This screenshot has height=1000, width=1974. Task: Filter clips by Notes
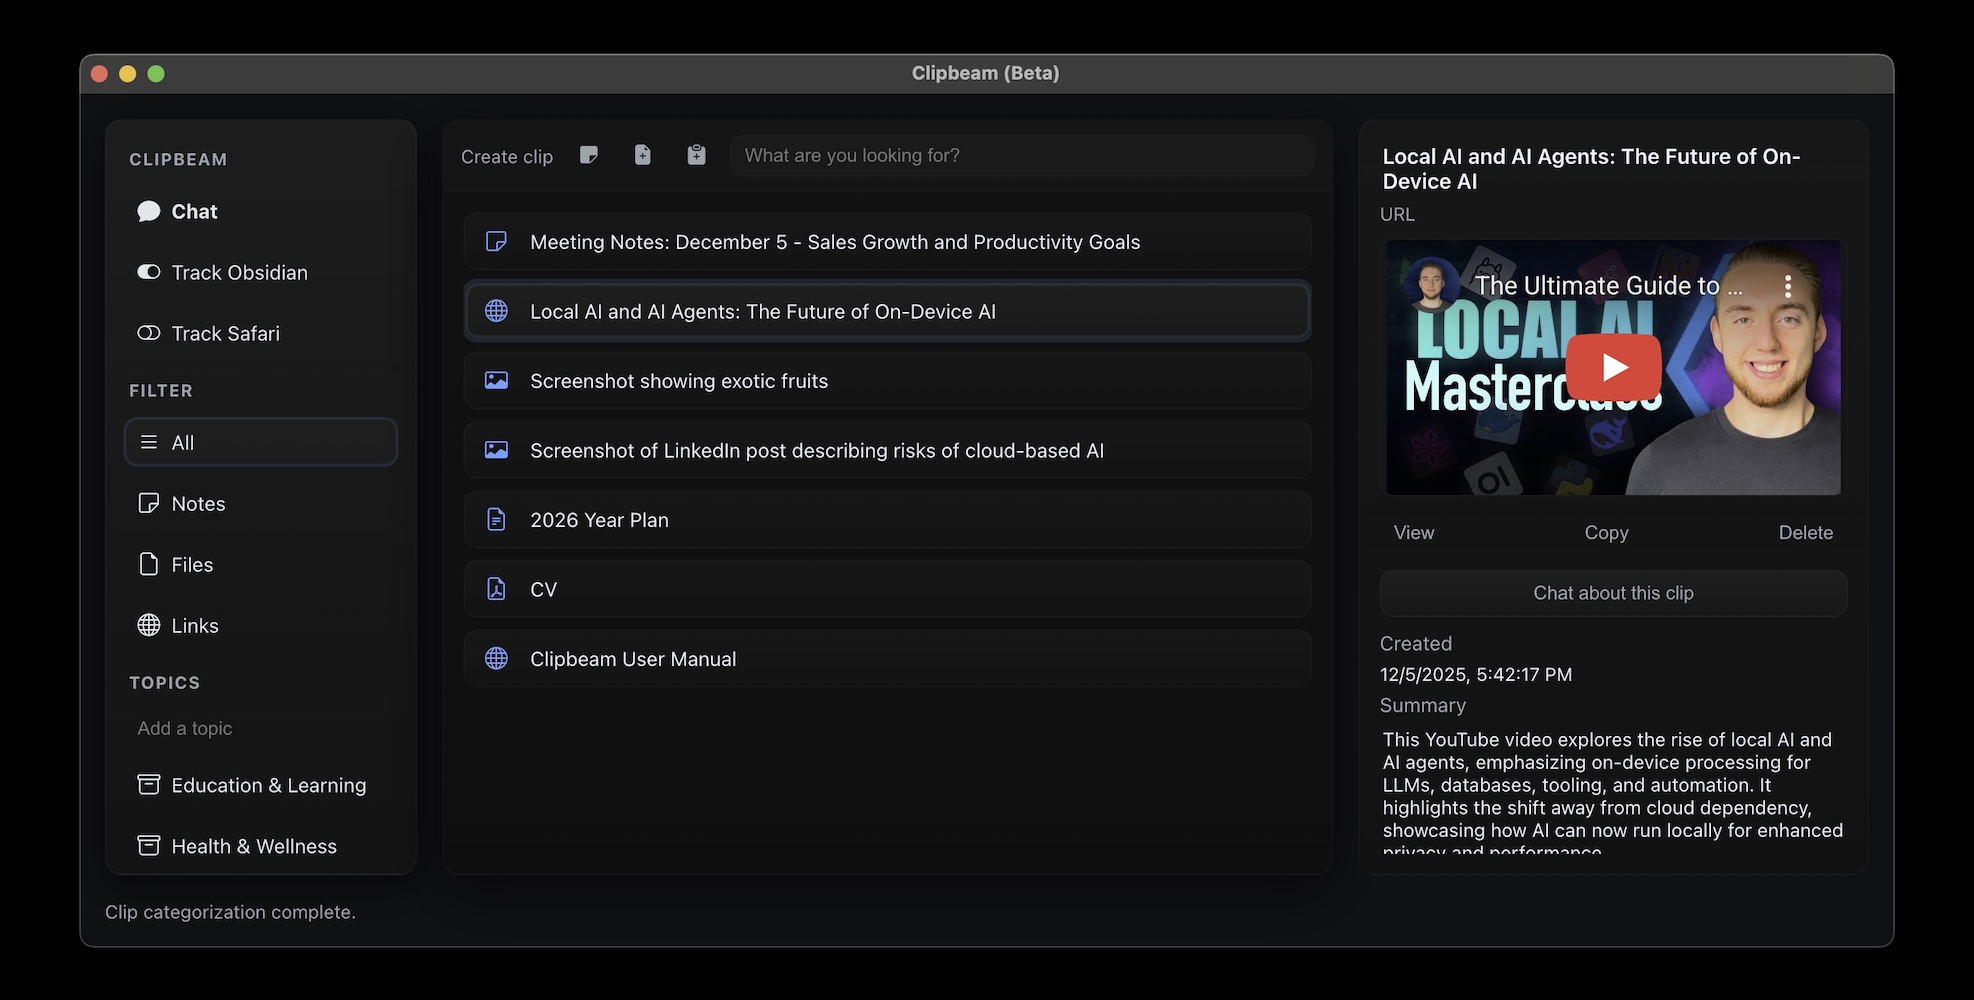(x=197, y=503)
